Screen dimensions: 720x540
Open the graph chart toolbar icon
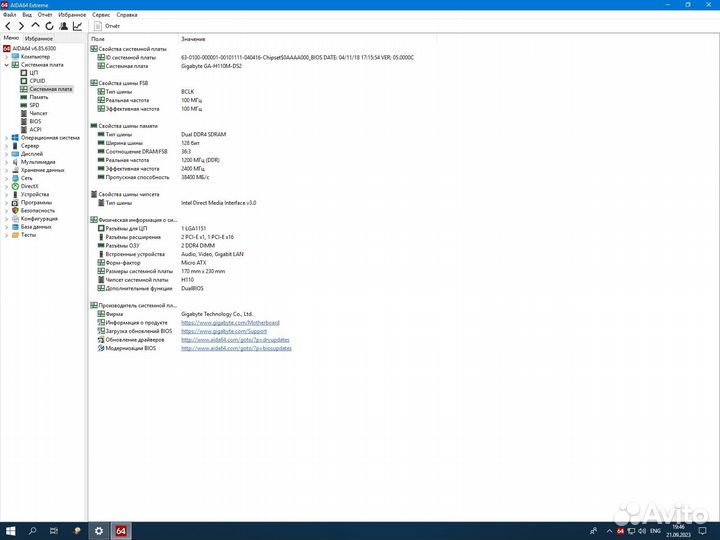[79, 26]
